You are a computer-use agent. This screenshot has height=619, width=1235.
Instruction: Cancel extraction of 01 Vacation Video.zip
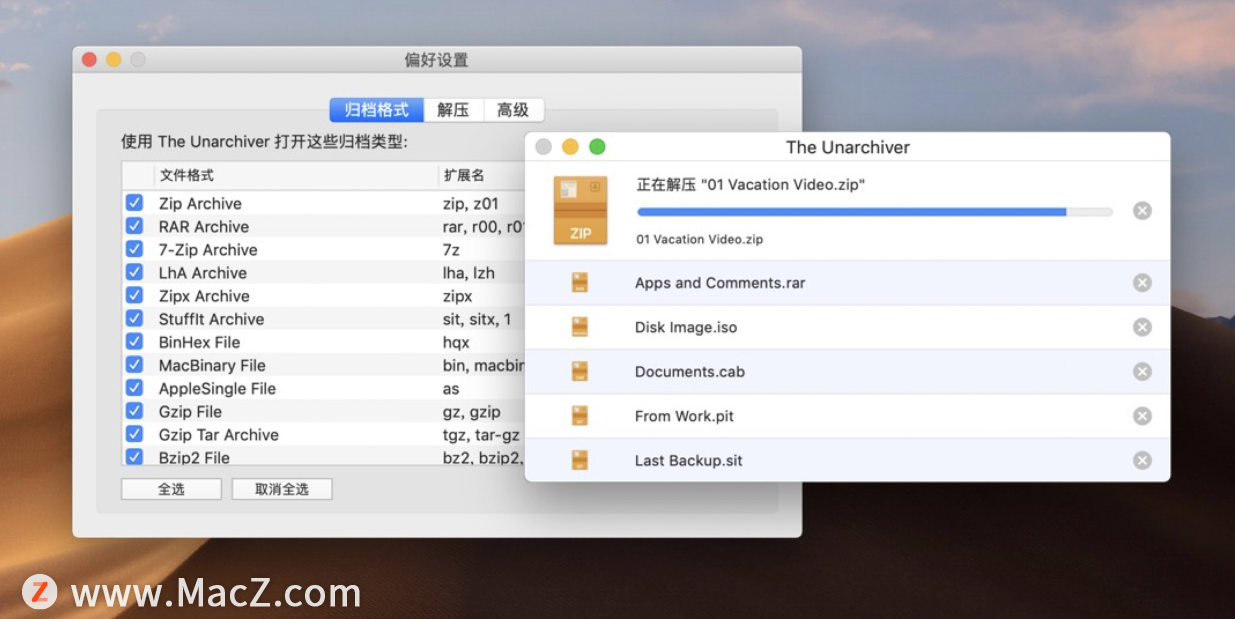coord(1142,210)
